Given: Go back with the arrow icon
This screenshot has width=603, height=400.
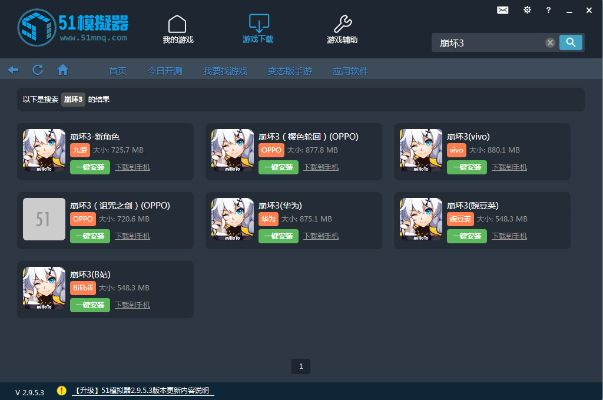Looking at the screenshot, I should 13,70.
